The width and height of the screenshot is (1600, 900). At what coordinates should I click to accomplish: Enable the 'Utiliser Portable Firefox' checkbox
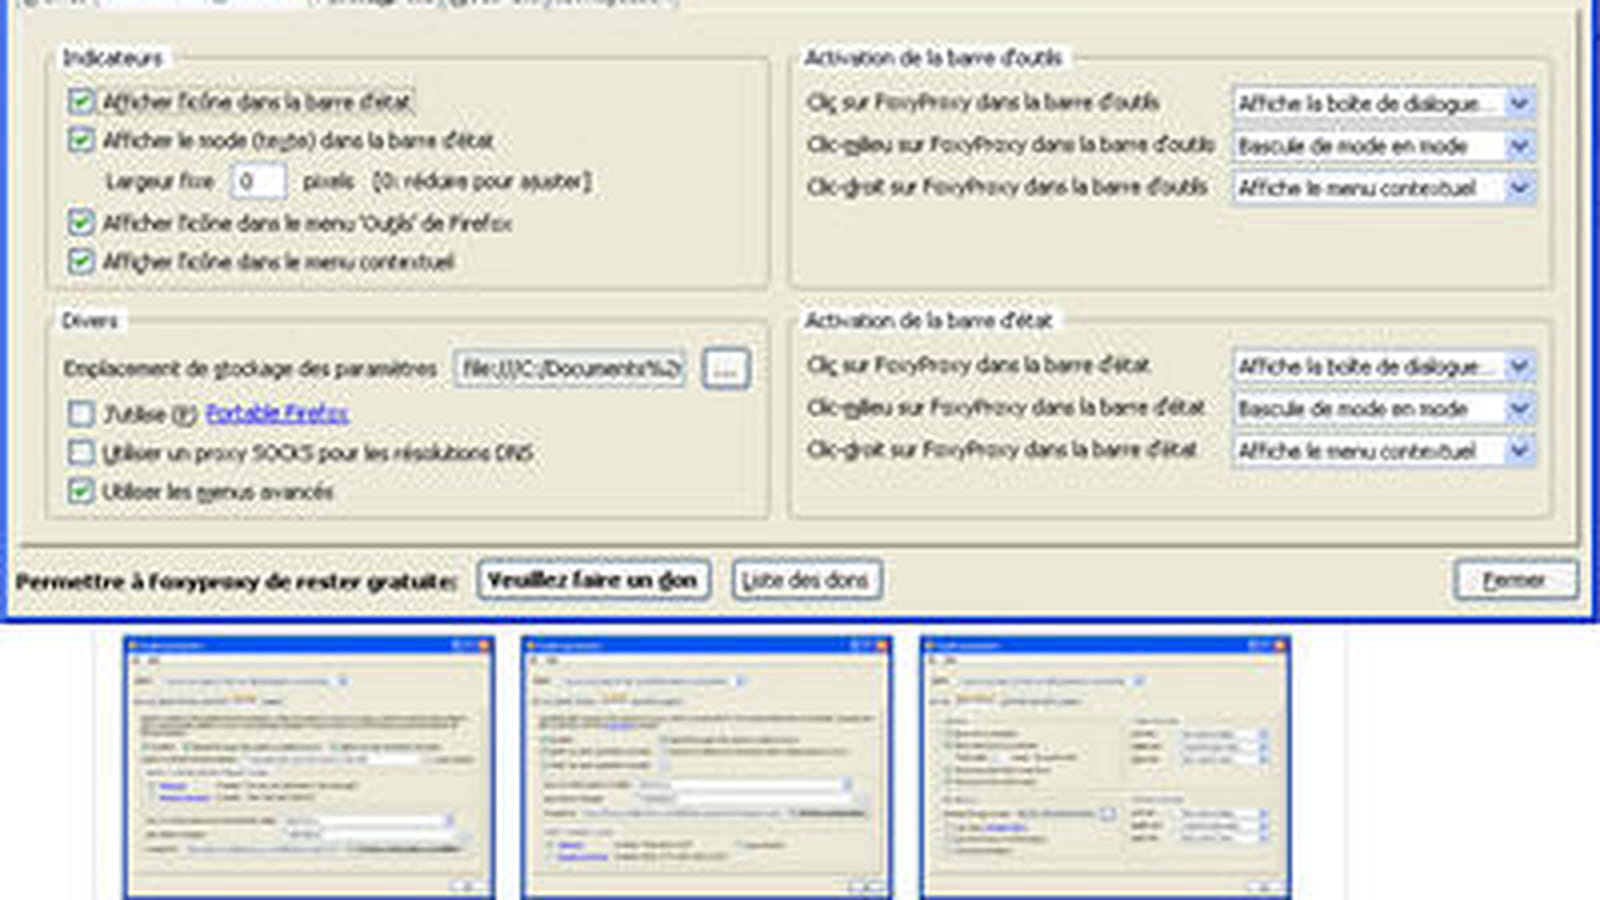81,413
